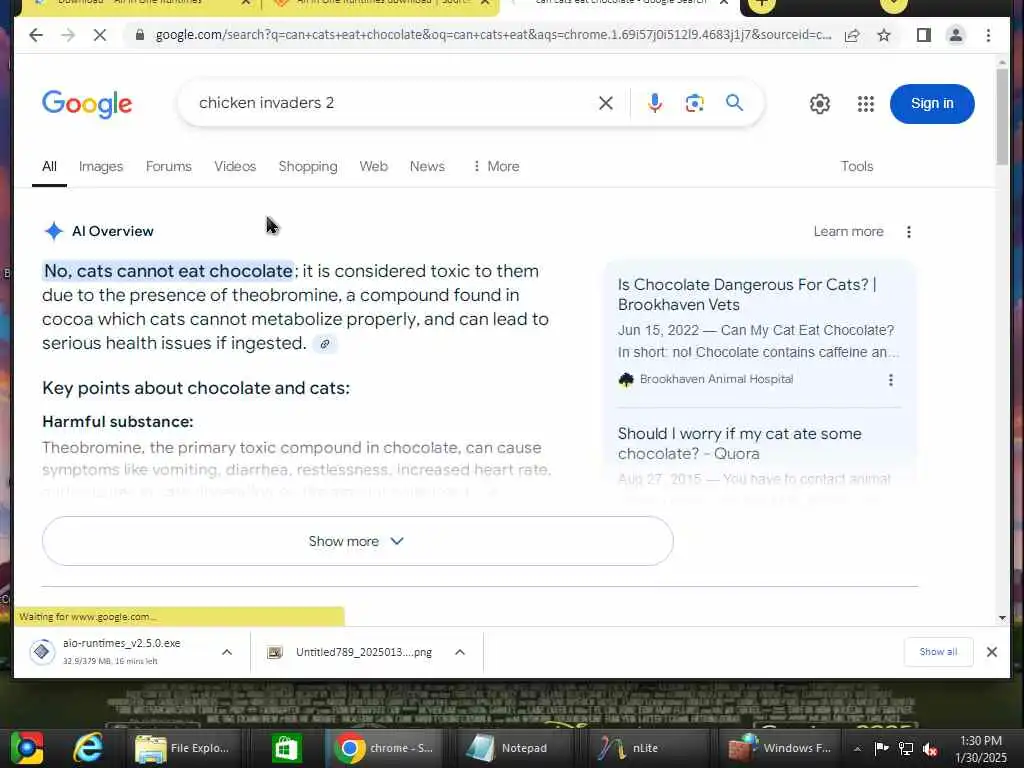Viewport: 1024px width, 768px height.
Task: Expand AI Overview with Show more
Action: [x=357, y=541]
